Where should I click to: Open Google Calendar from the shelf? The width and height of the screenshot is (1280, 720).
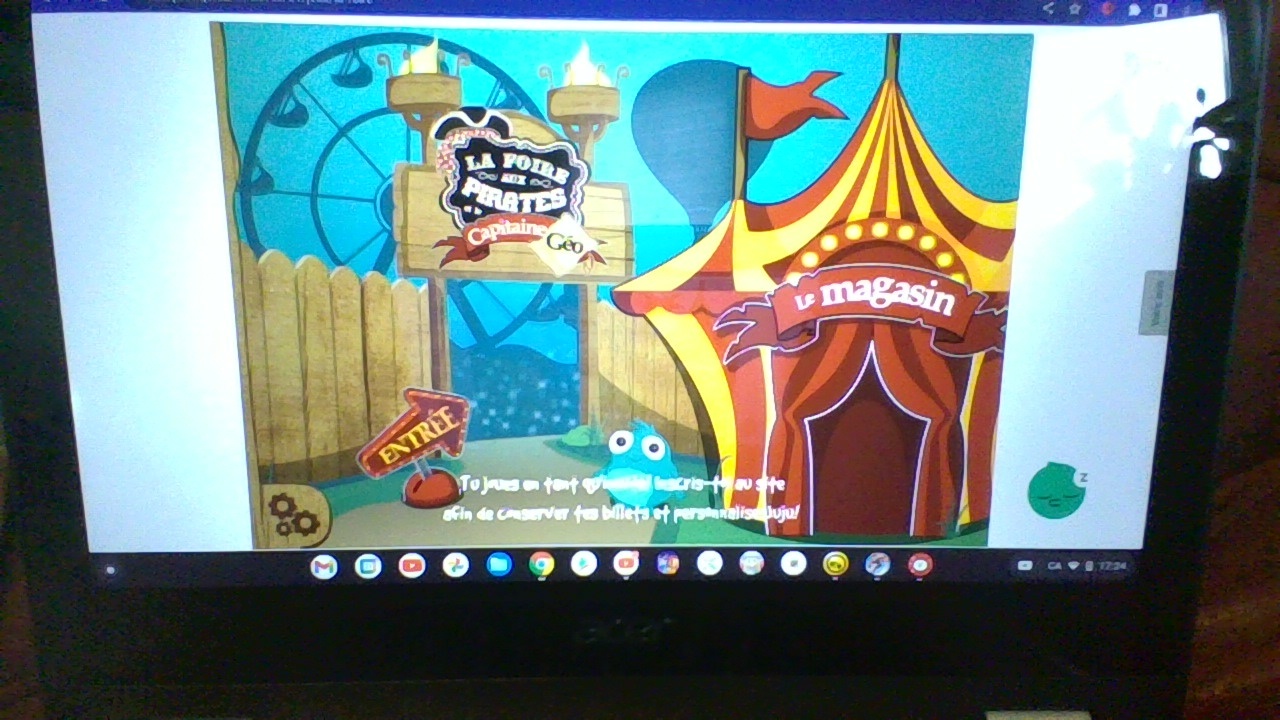tap(368, 566)
